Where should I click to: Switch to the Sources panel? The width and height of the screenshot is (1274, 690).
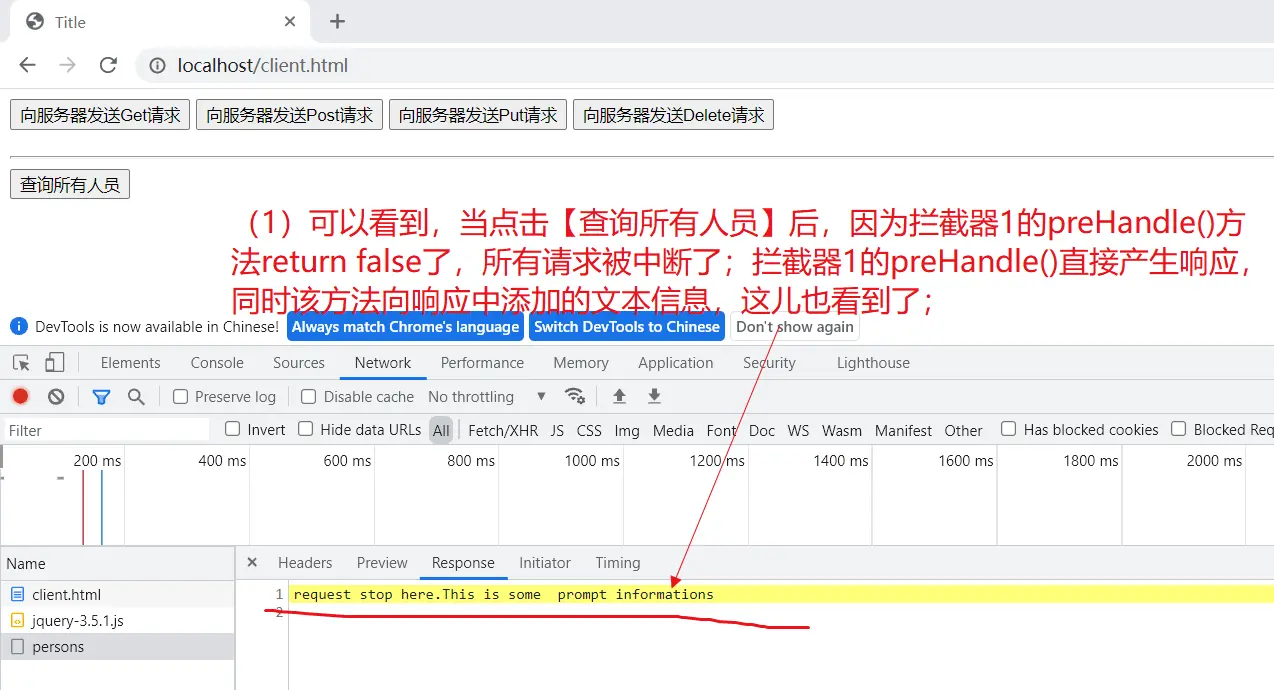tap(299, 363)
